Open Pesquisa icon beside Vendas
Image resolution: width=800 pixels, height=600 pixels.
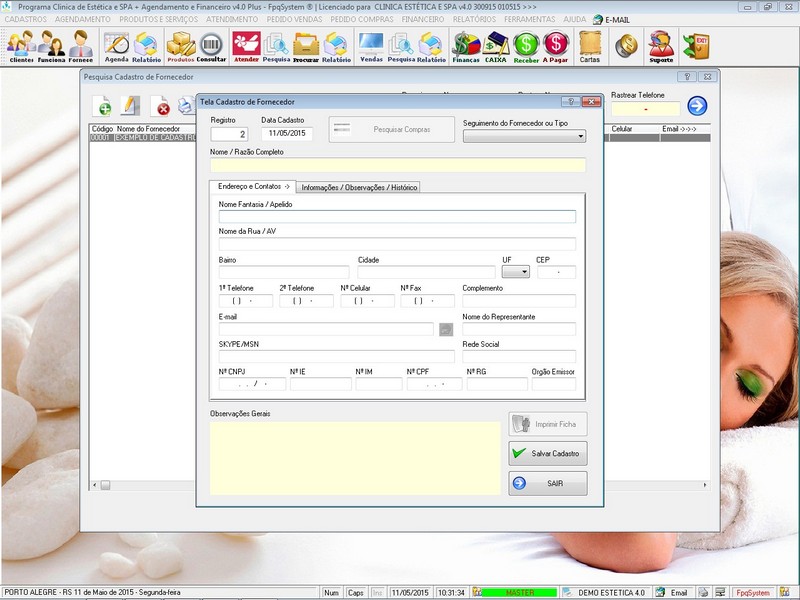point(401,47)
